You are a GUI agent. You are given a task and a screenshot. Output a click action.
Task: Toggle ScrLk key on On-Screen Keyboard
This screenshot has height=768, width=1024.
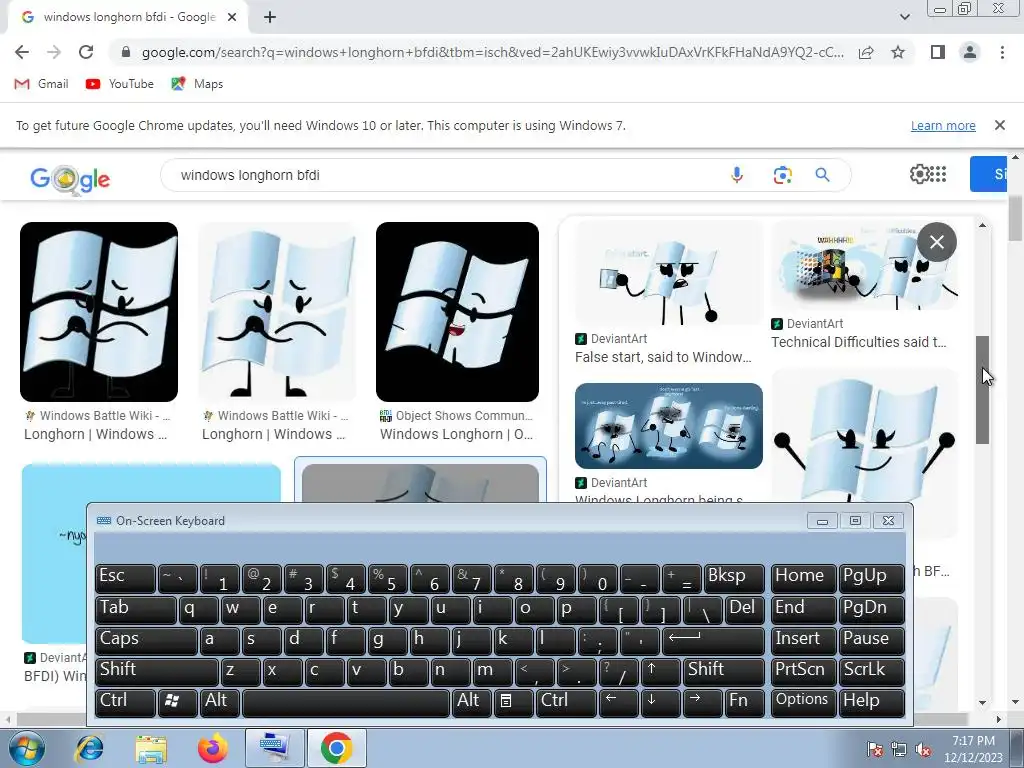871,671
